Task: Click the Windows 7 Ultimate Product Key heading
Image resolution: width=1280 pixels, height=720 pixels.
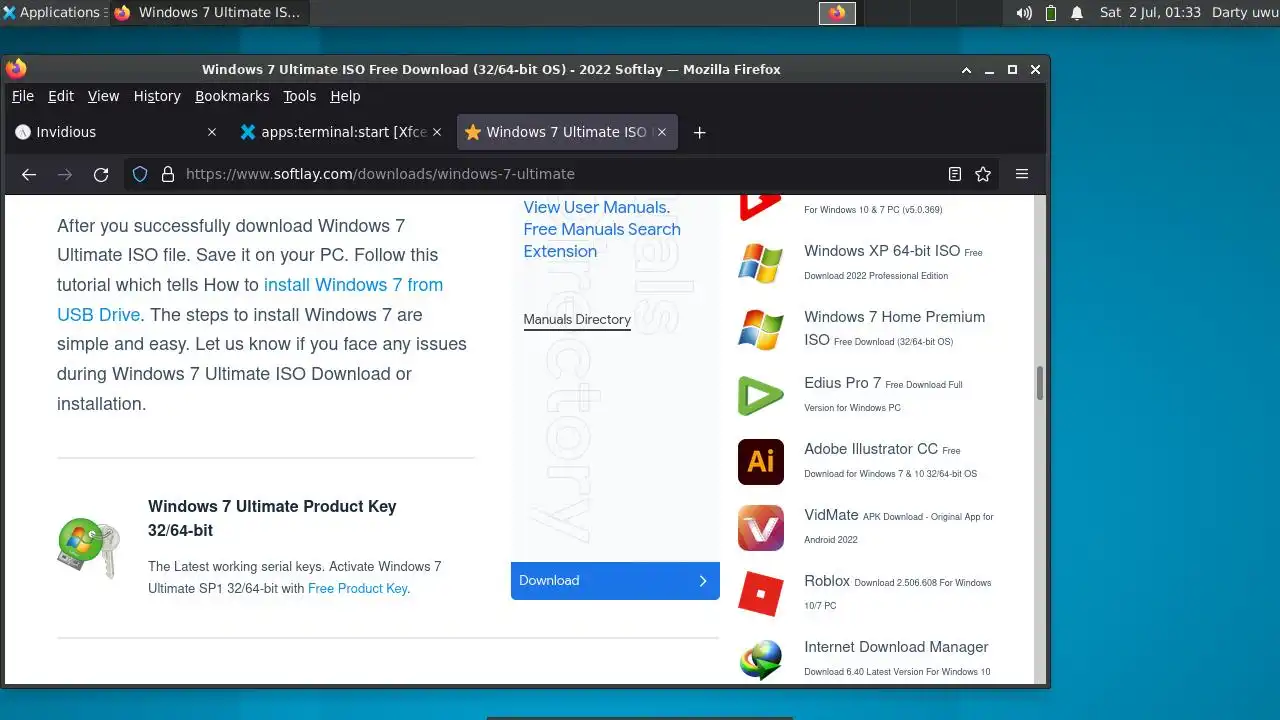Action: [272, 518]
